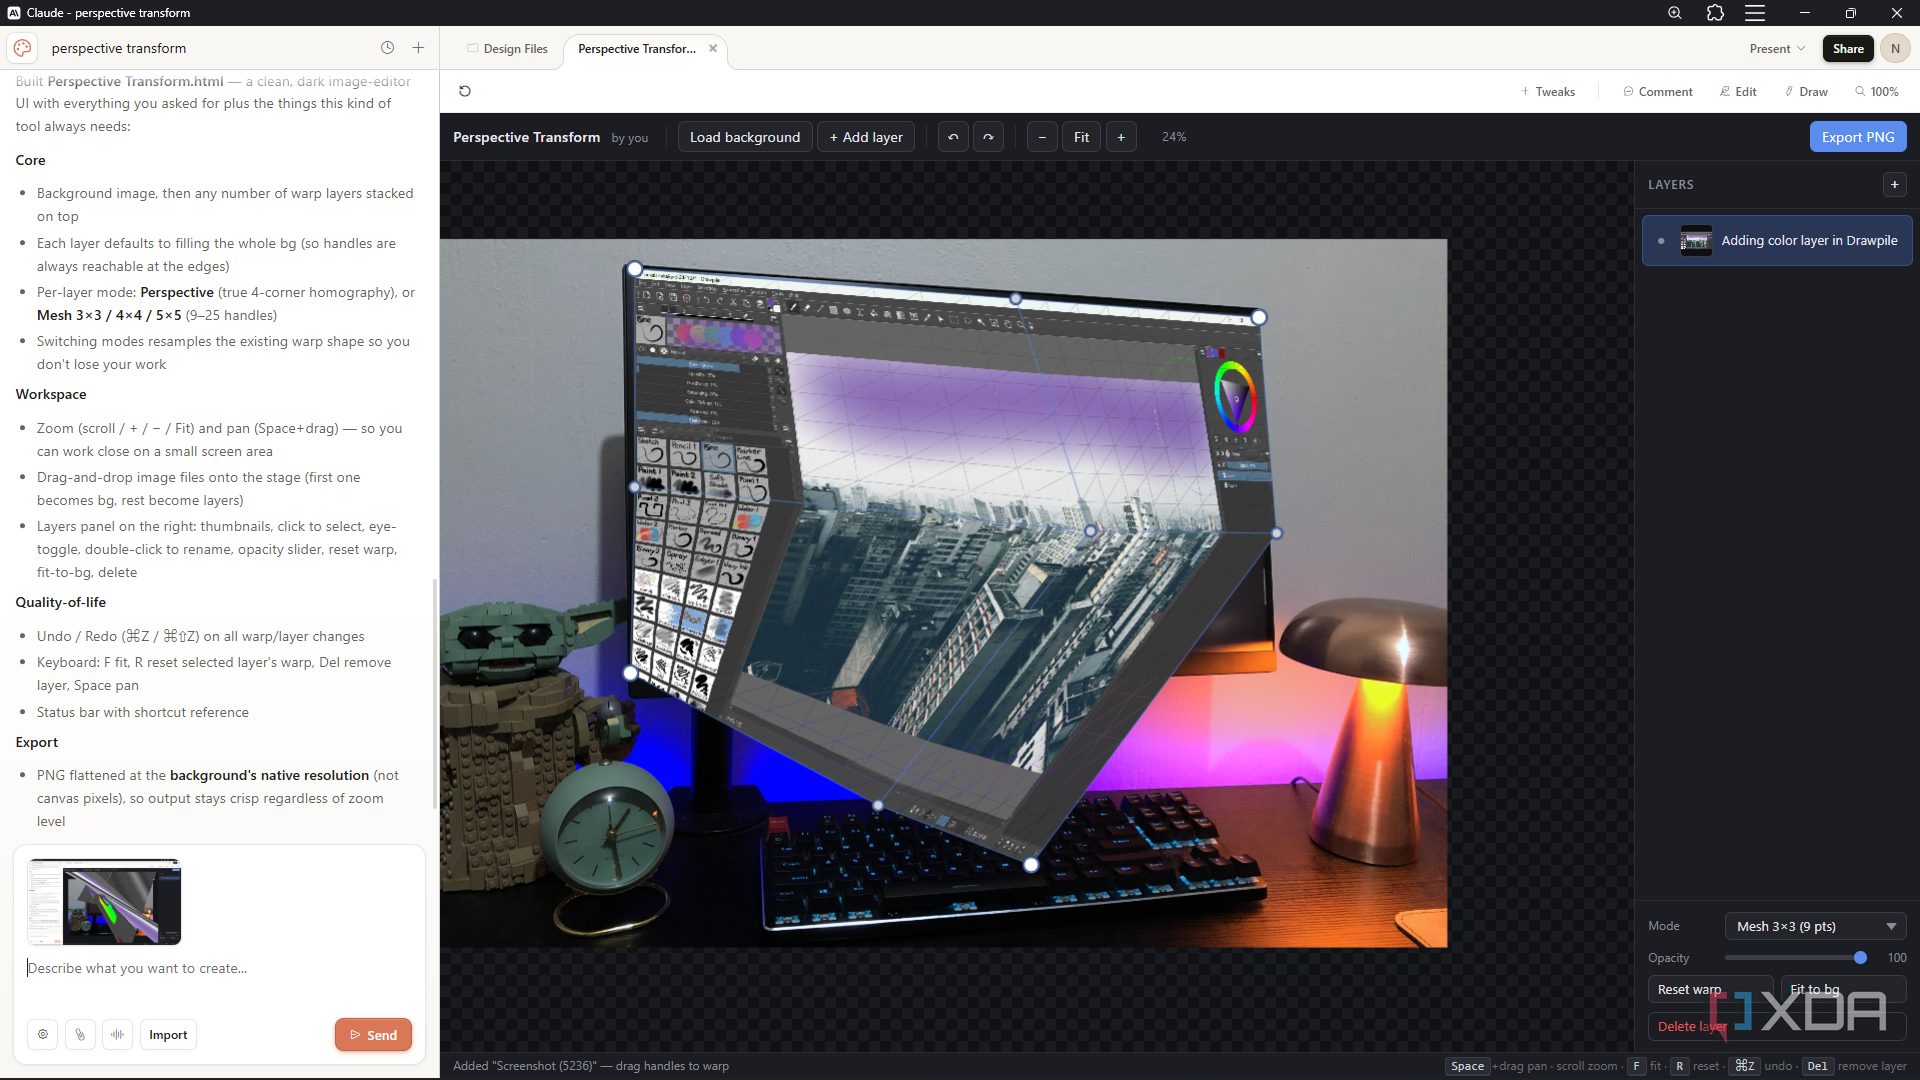1920x1080 pixels.
Task: Click the Share button
Action: [x=1848, y=49]
